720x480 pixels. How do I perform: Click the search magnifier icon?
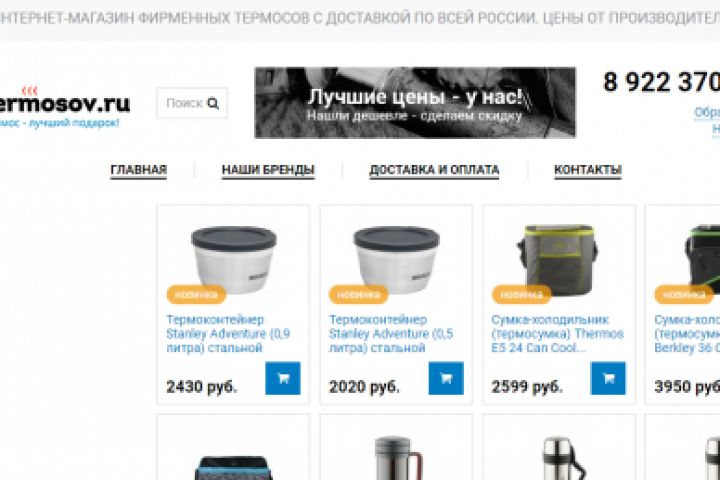point(213,103)
